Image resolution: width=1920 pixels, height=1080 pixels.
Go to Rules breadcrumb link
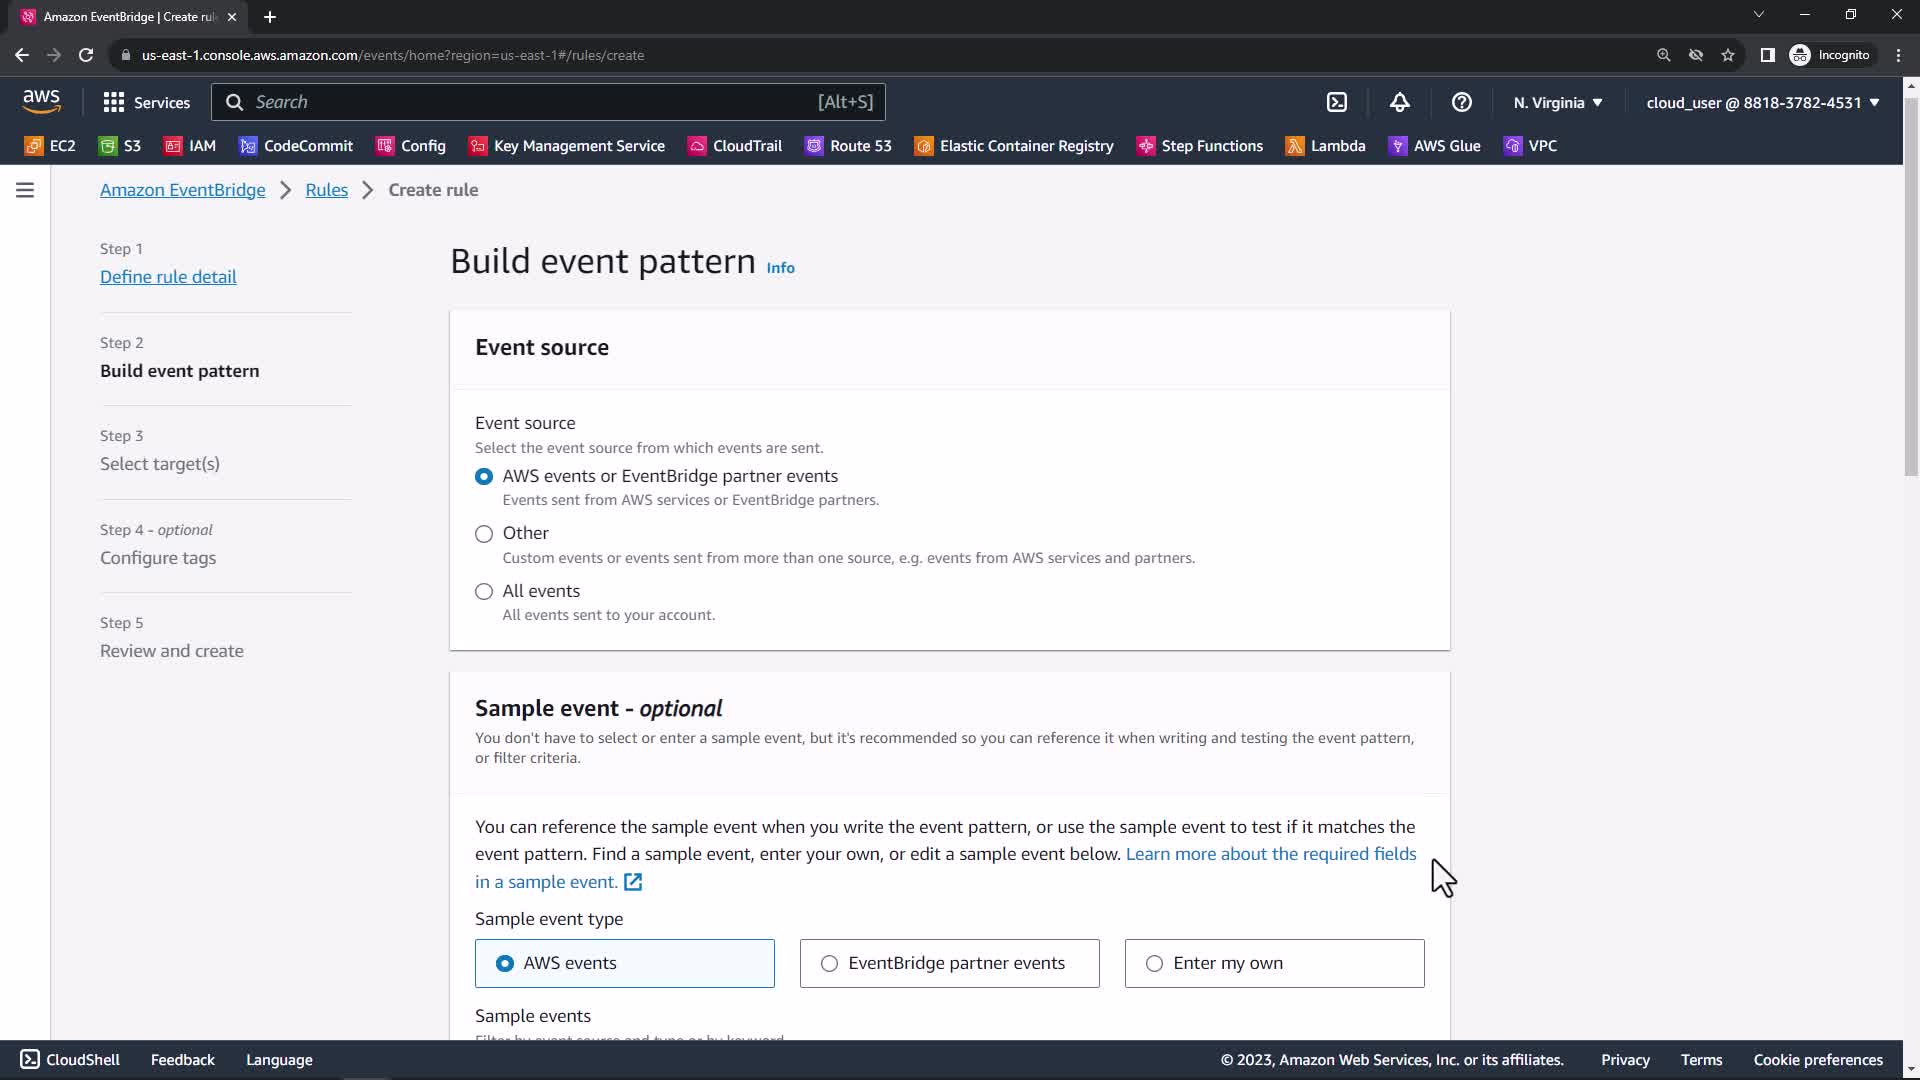(326, 190)
